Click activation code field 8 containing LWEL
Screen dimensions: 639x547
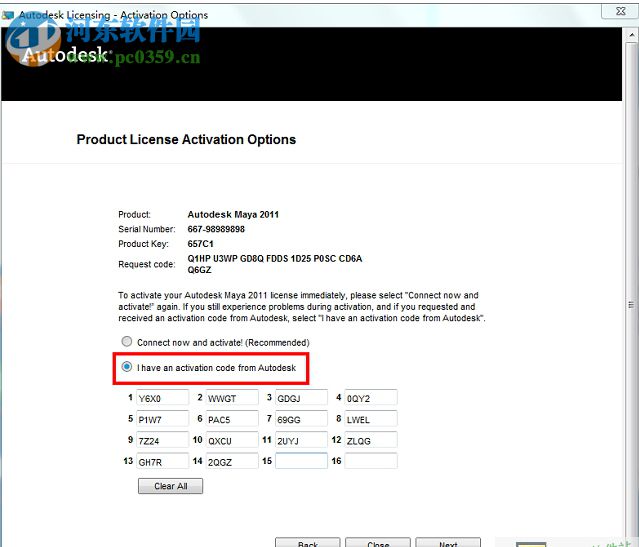[371, 419]
